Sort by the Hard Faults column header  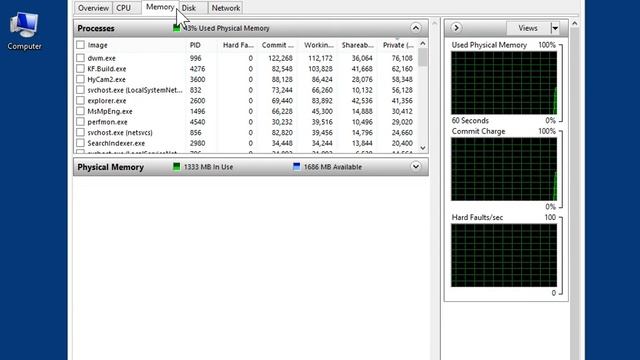click(x=238, y=45)
